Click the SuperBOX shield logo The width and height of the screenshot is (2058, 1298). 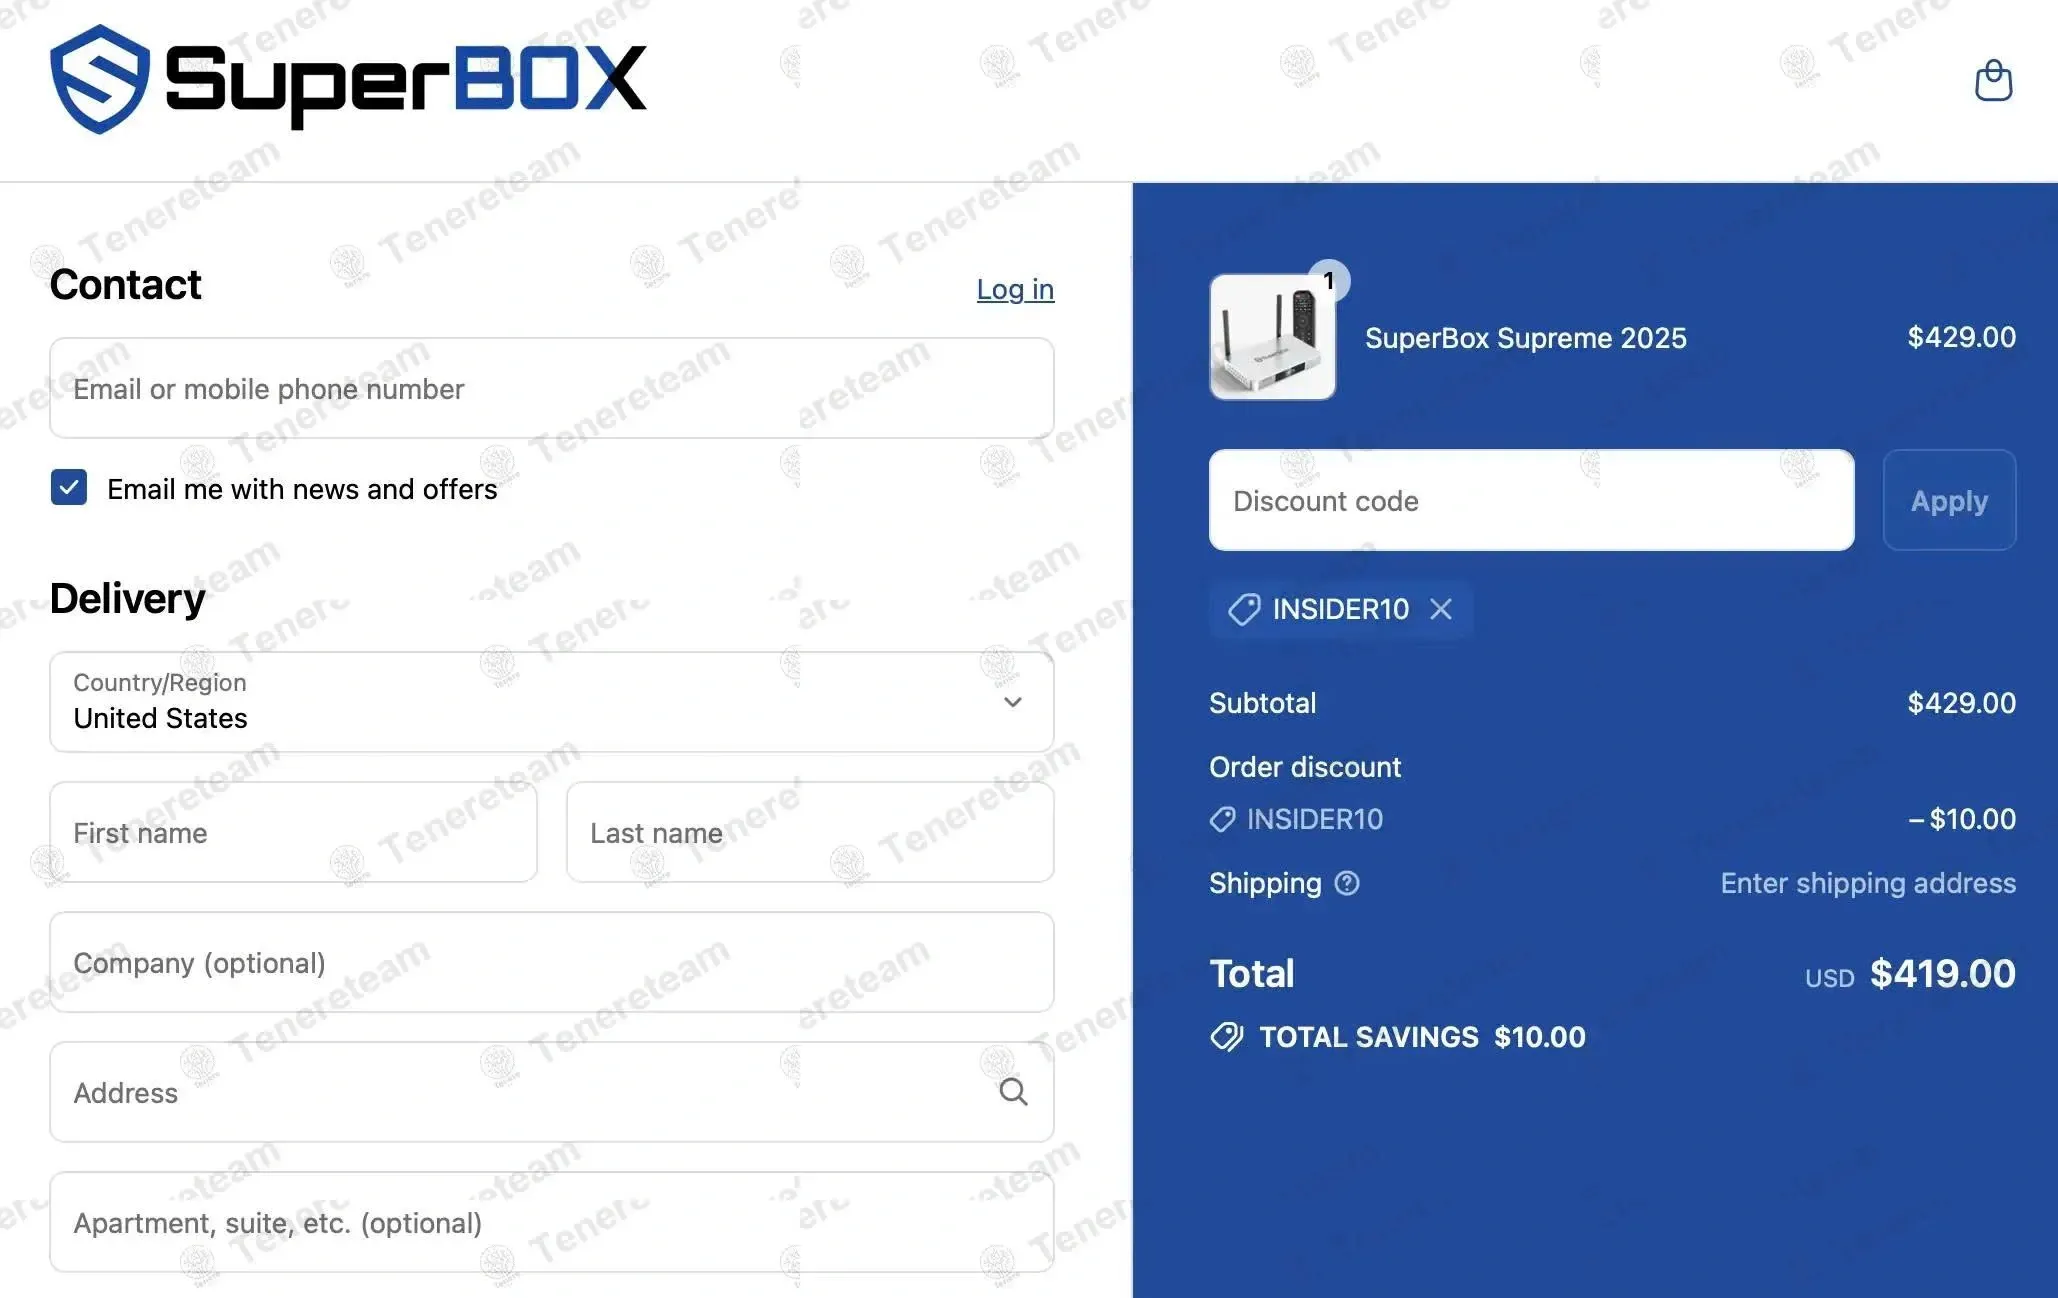[x=99, y=79]
